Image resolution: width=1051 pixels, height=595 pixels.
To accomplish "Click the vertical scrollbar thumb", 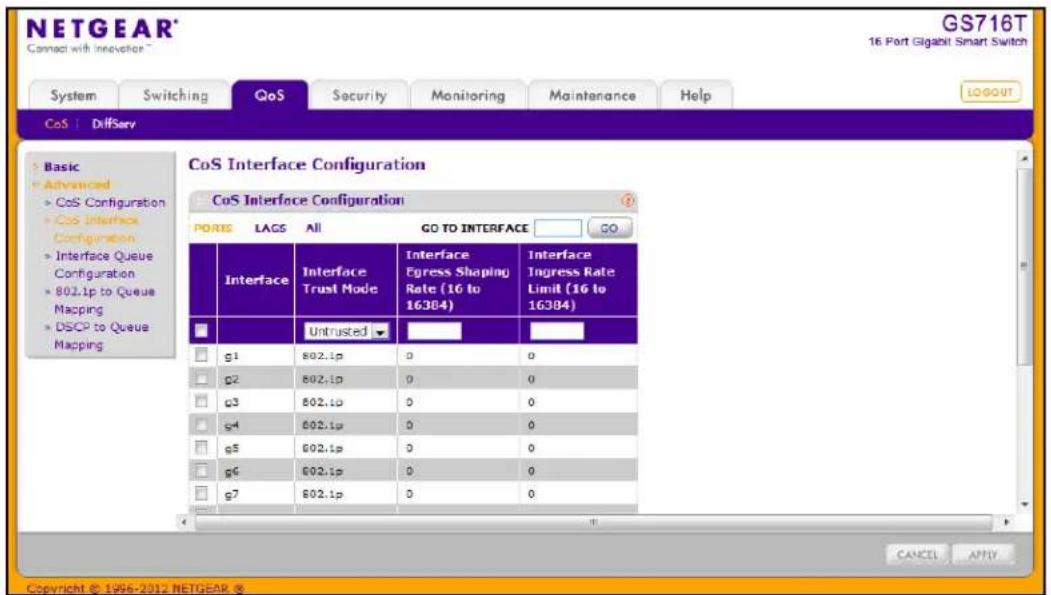I will [1023, 268].
